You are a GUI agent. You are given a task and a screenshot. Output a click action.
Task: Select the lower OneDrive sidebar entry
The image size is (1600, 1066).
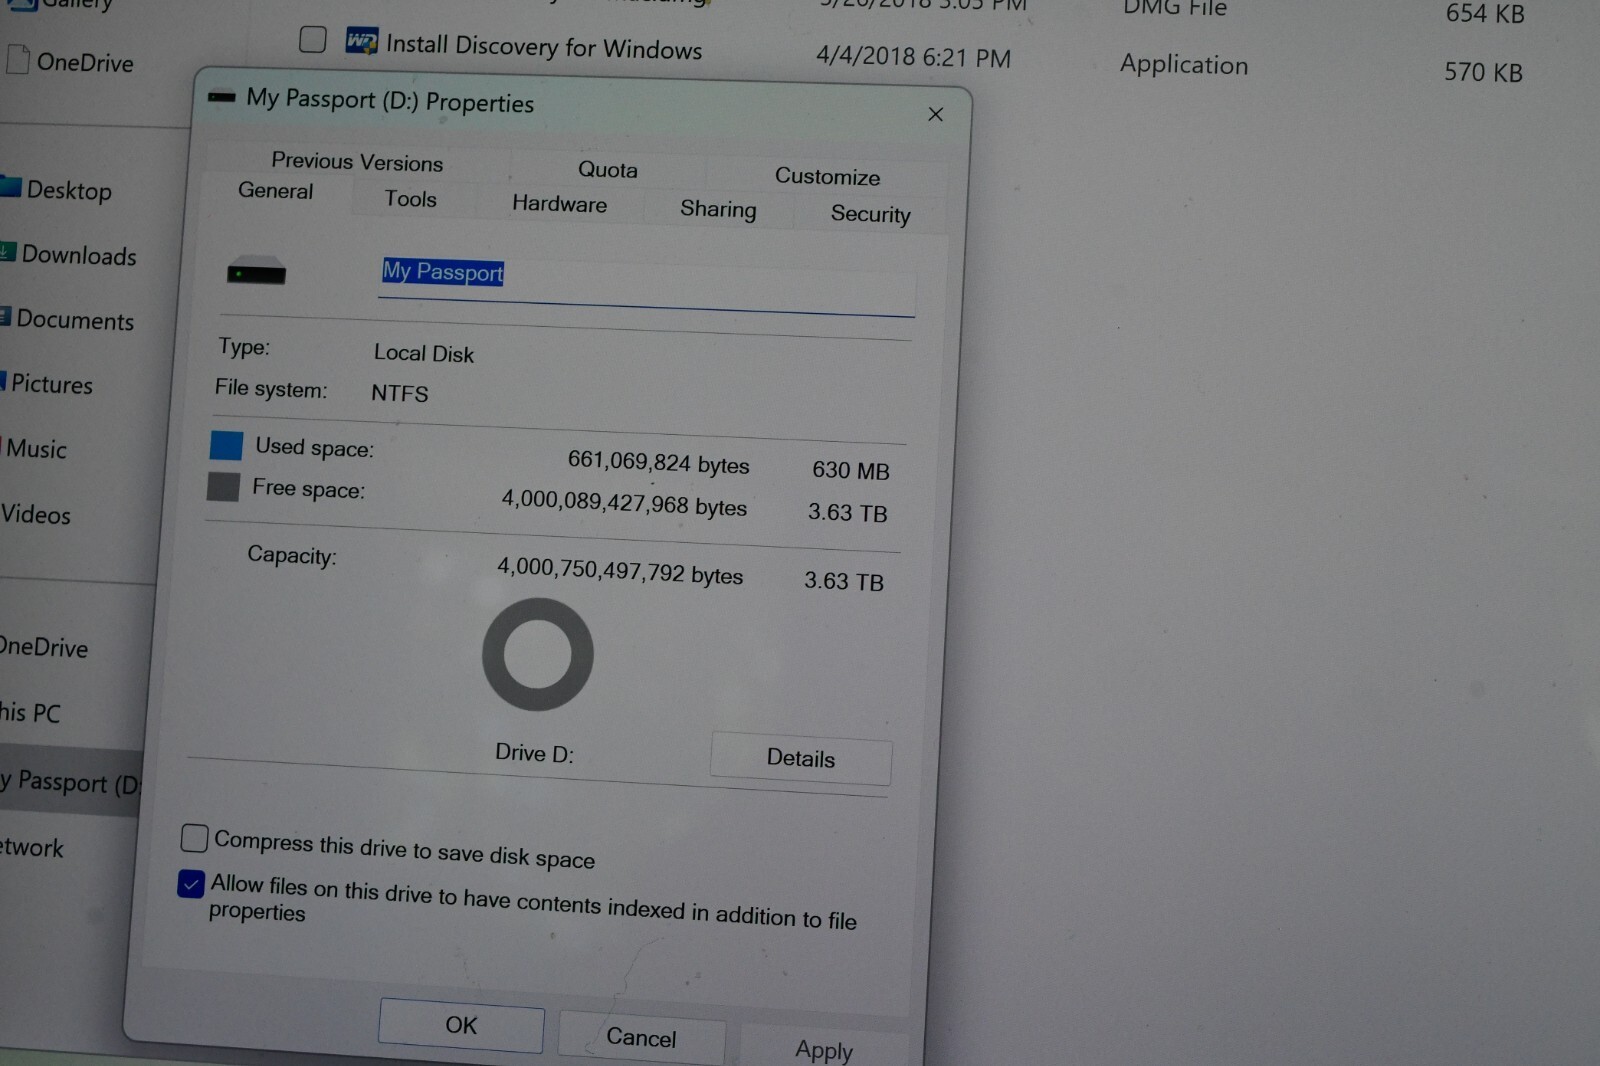pyautogui.click(x=44, y=647)
